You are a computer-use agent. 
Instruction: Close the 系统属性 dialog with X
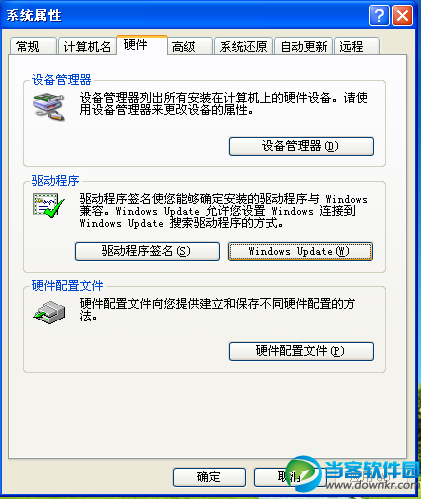[402, 15]
